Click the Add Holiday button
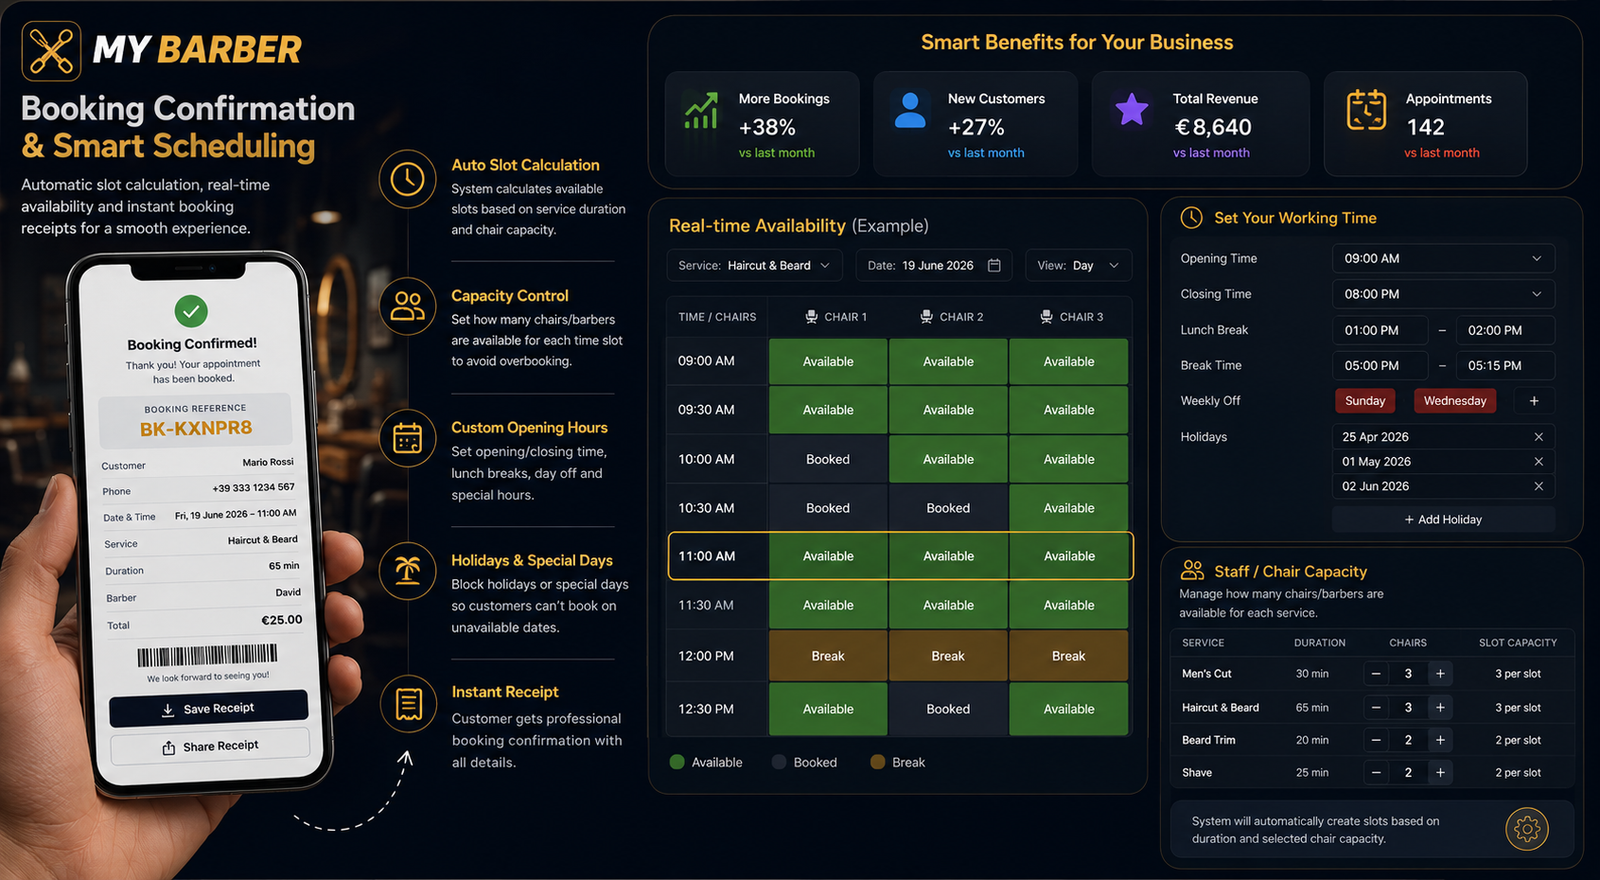The height and width of the screenshot is (880, 1600). (1443, 519)
